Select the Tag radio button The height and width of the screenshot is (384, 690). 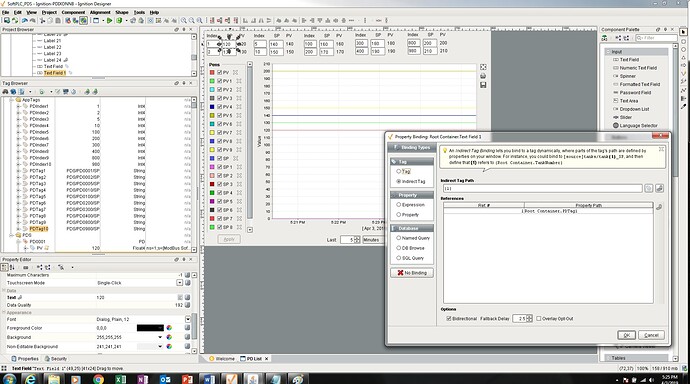[x=399, y=171]
